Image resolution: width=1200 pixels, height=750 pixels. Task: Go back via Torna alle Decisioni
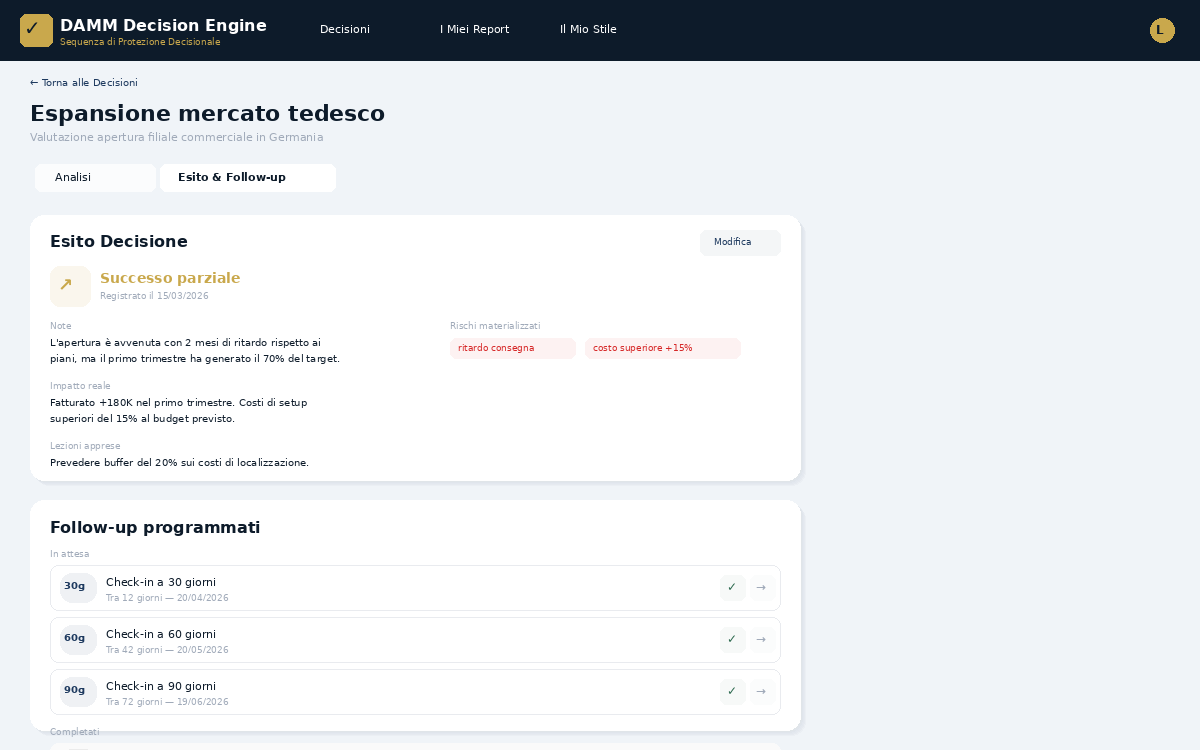(84, 83)
